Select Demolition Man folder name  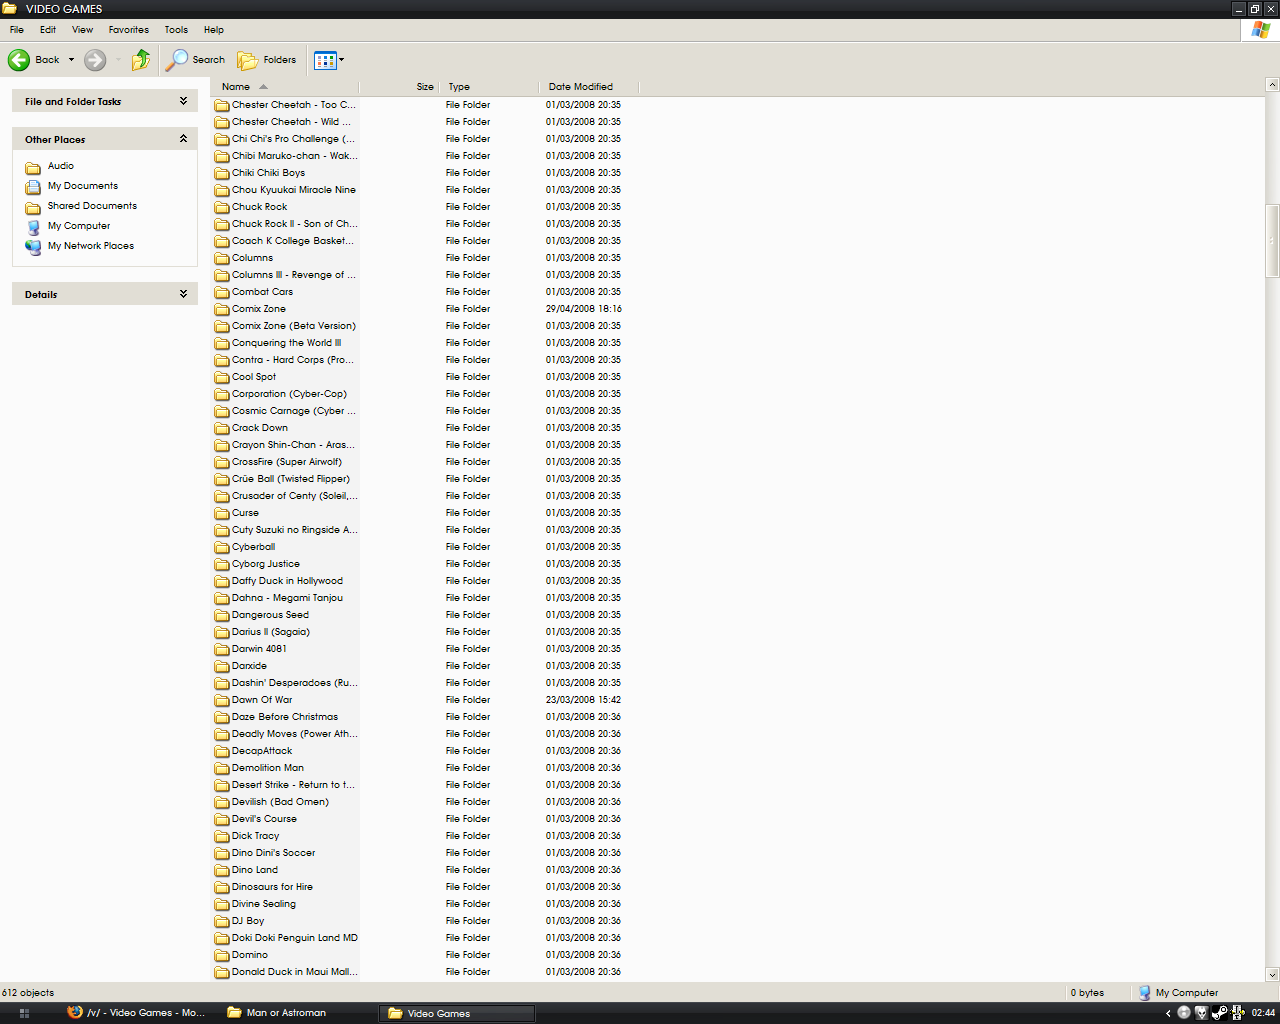[267, 768]
